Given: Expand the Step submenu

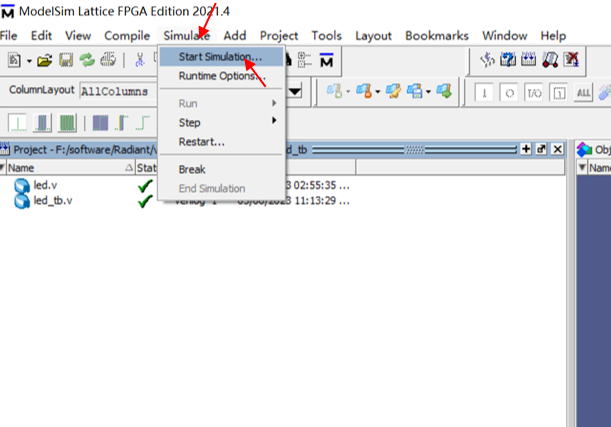Looking at the screenshot, I should 221,122.
